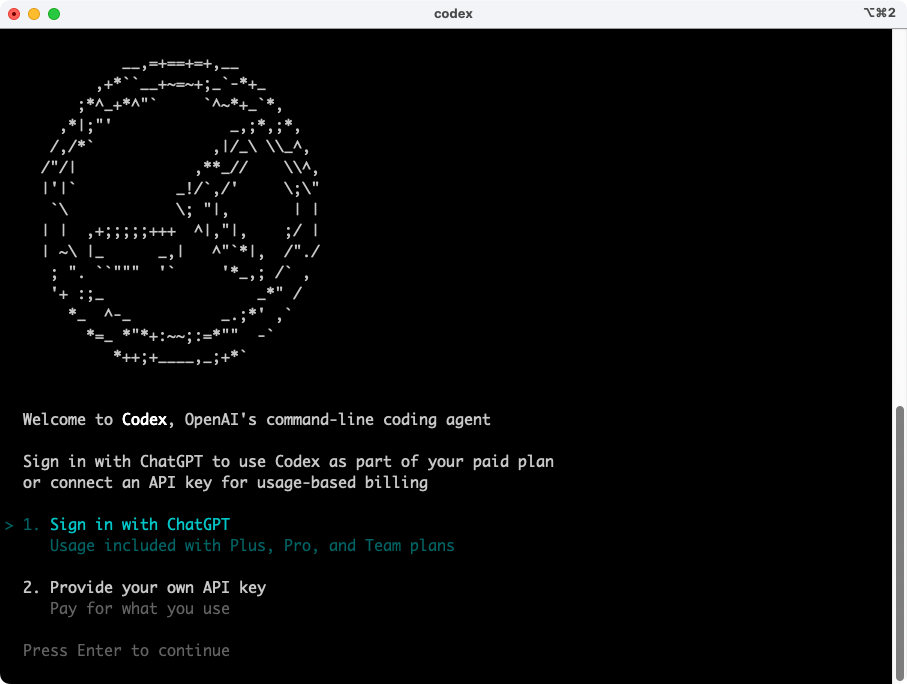This screenshot has width=907, height=684.
Task: Click the "Press Enter to continue" hint
Action: pyautogui.click(x=126, y=650)
